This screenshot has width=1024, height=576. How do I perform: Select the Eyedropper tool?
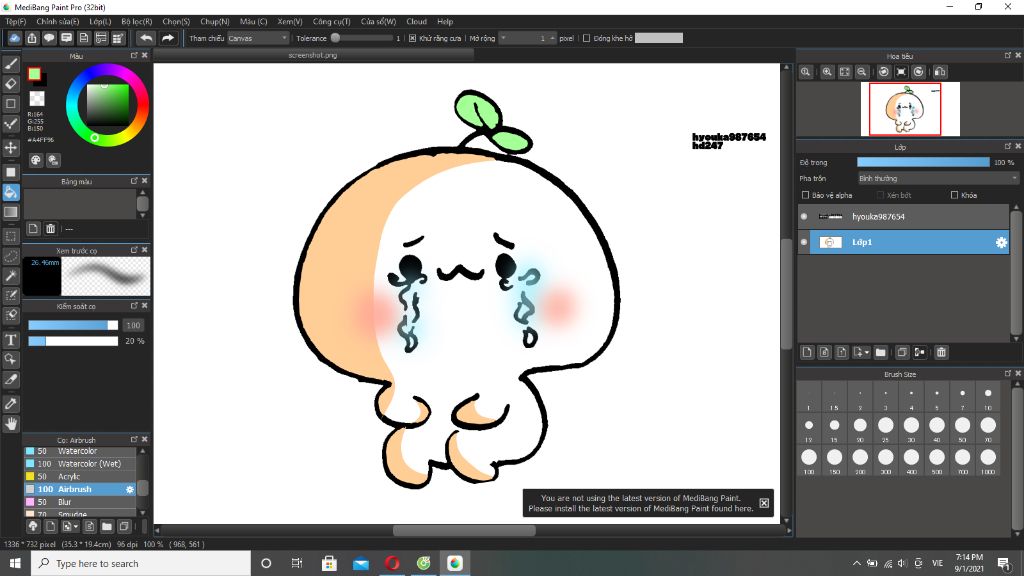tap(11, 404)
